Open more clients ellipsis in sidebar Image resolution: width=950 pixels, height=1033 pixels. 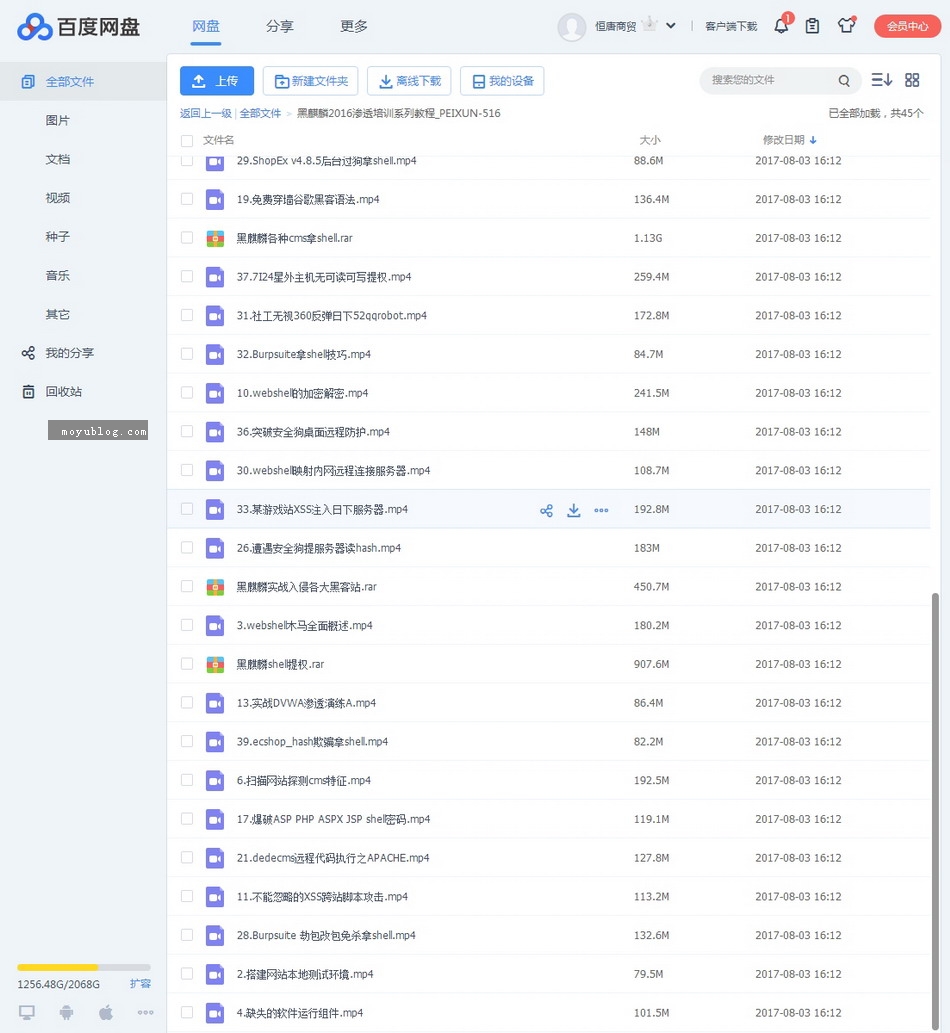pyautogui.click(x=146, y=1013)
